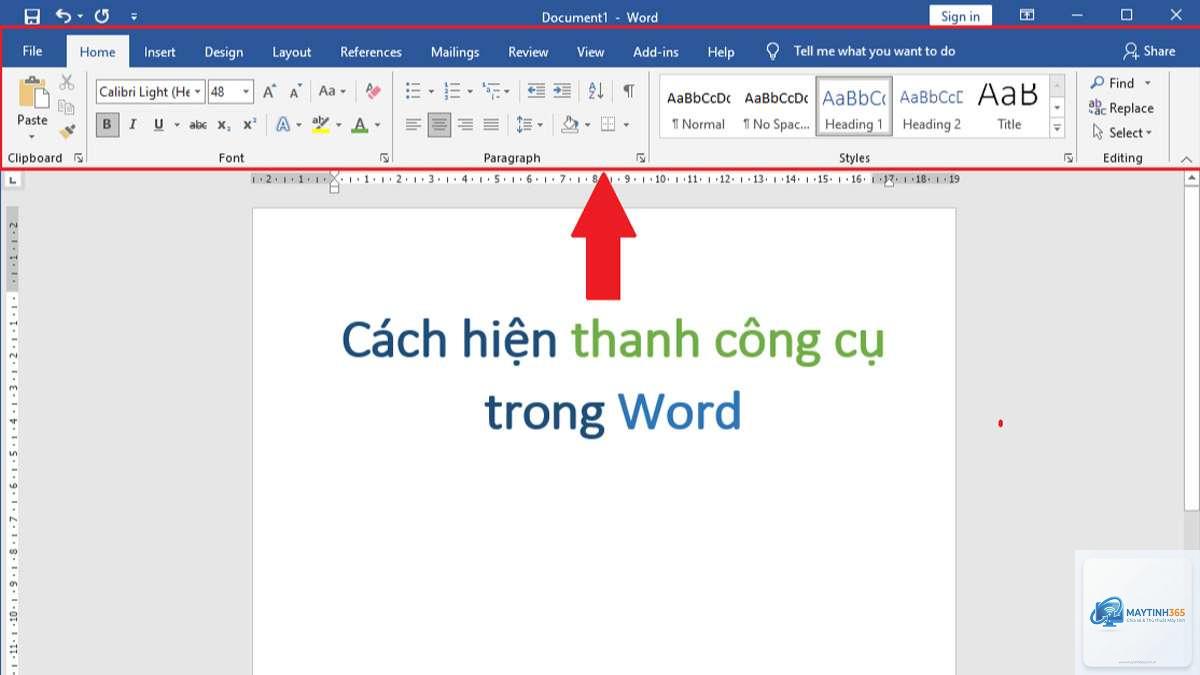This screenshot has height=675, width=1200.
Task: Click Increase Font Size icon
Action: 269,92
